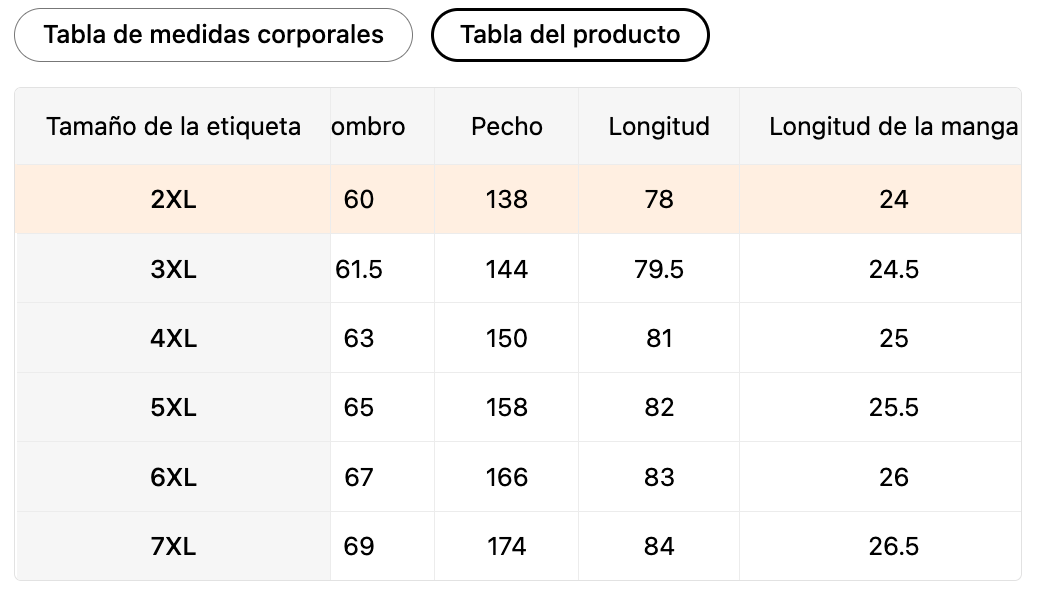Click the 174 chest value cell

(507, 547)
